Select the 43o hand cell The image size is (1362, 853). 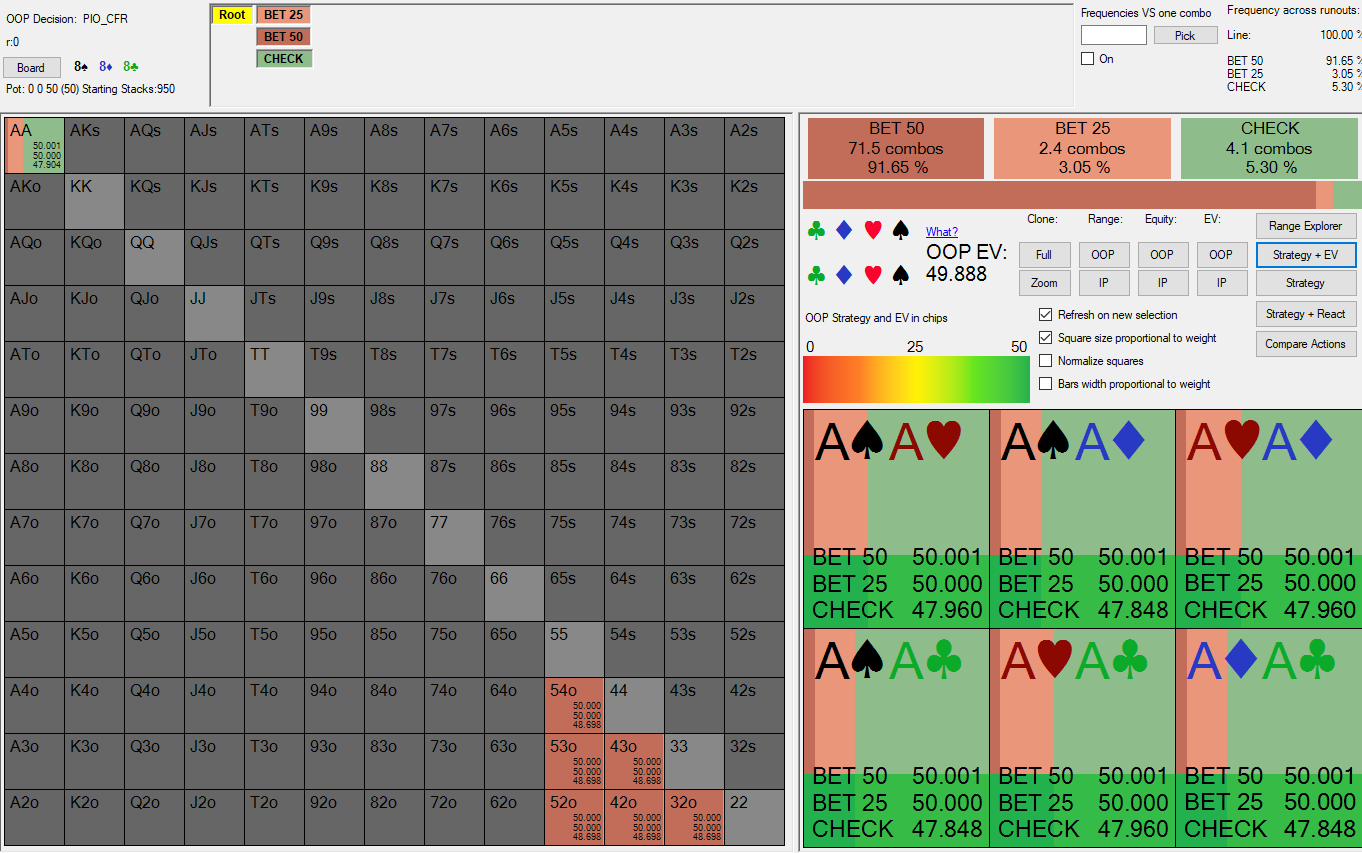coord(635,761)
